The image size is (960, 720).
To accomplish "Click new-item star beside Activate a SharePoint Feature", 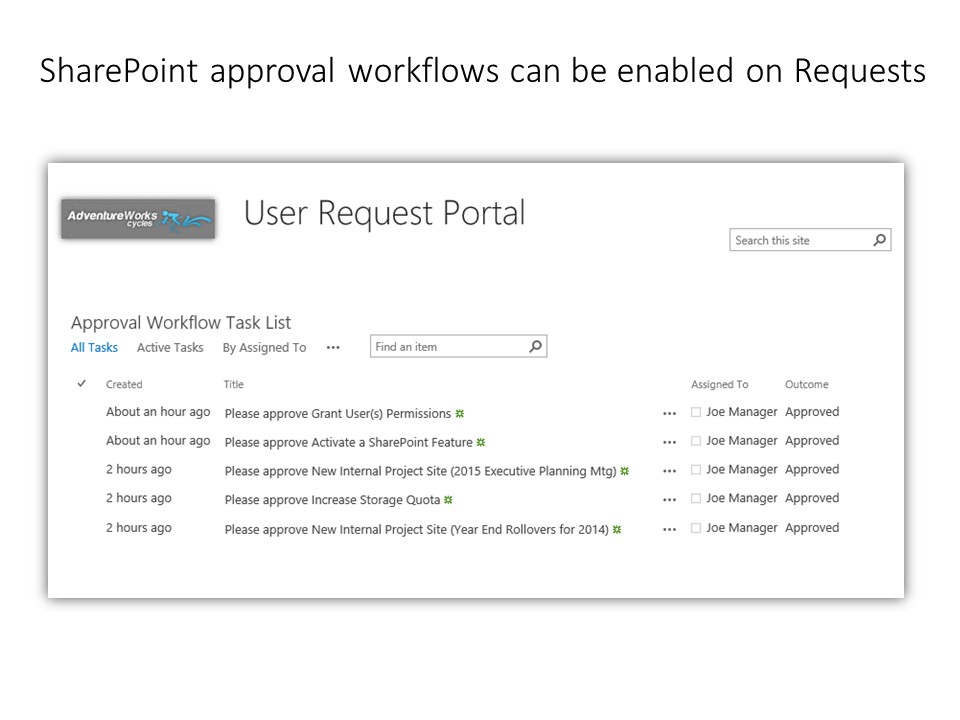I will [481, 442].
